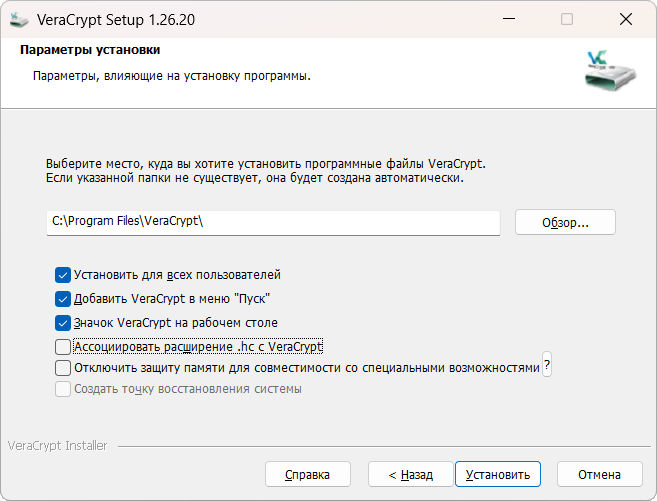Viewport: 657px width, 501px height.
Task: Click greyed-out 'Создать точку восстановления системы' checkbox
Action: pos(63,389)
